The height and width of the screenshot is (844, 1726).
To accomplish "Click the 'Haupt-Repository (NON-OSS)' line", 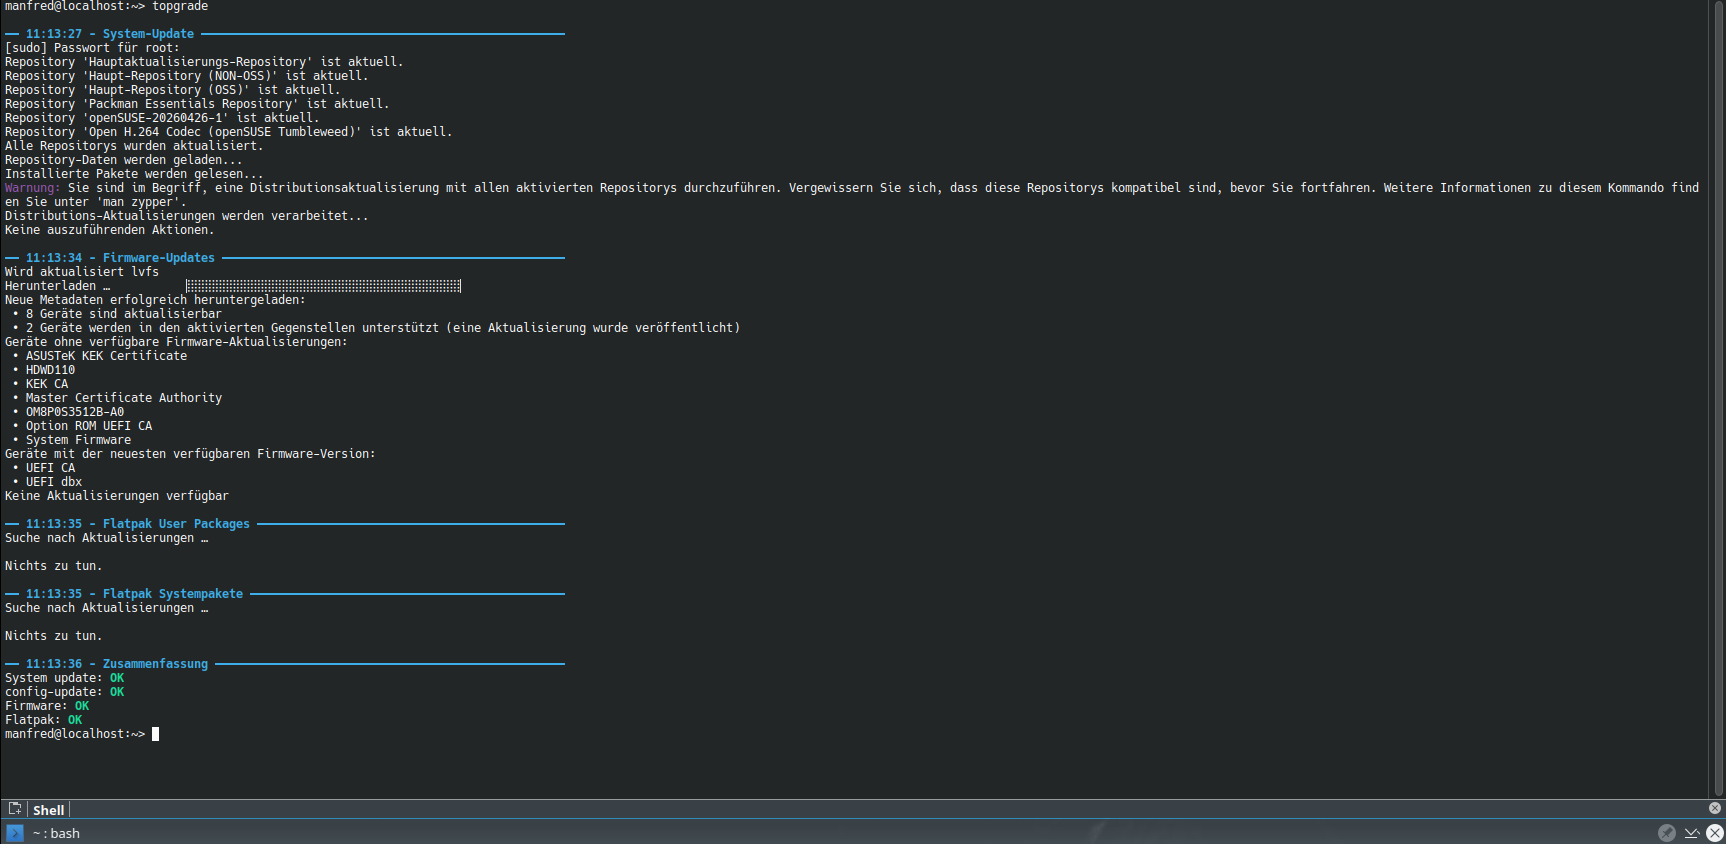I will pos(187,76).
